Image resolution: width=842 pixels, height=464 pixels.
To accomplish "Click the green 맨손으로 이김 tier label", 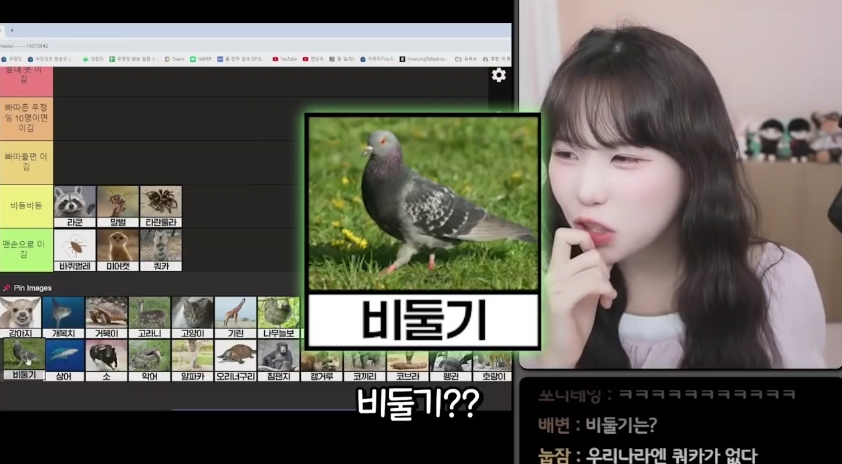I will [26, 248].
